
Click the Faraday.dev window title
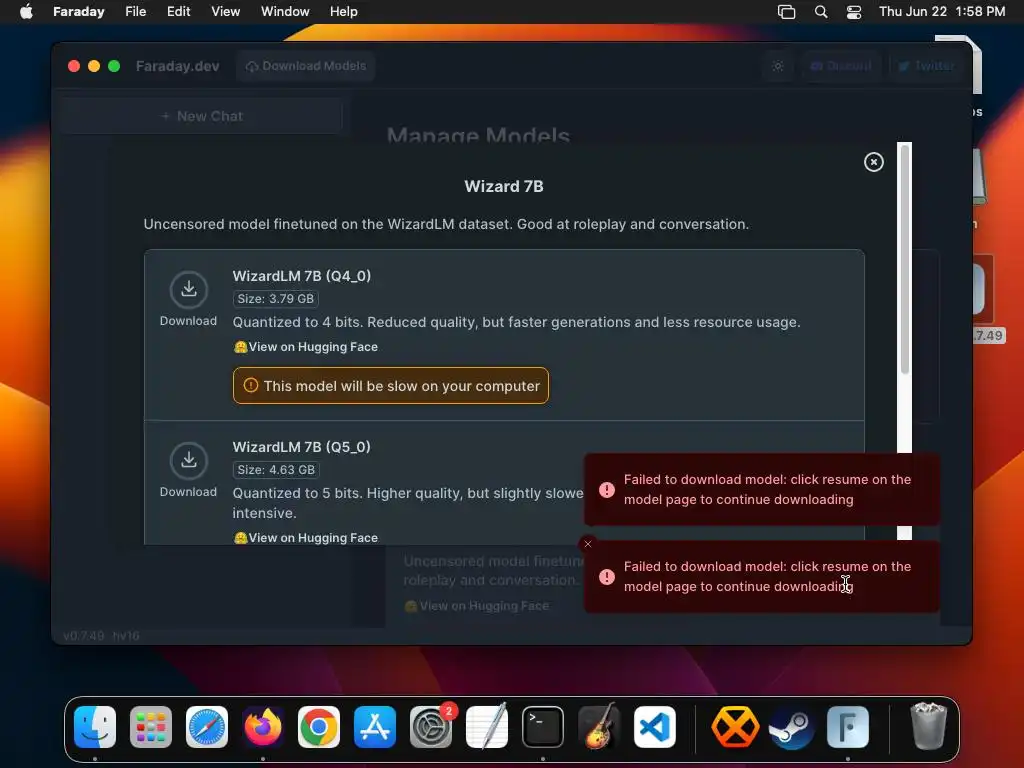(178, 66)
